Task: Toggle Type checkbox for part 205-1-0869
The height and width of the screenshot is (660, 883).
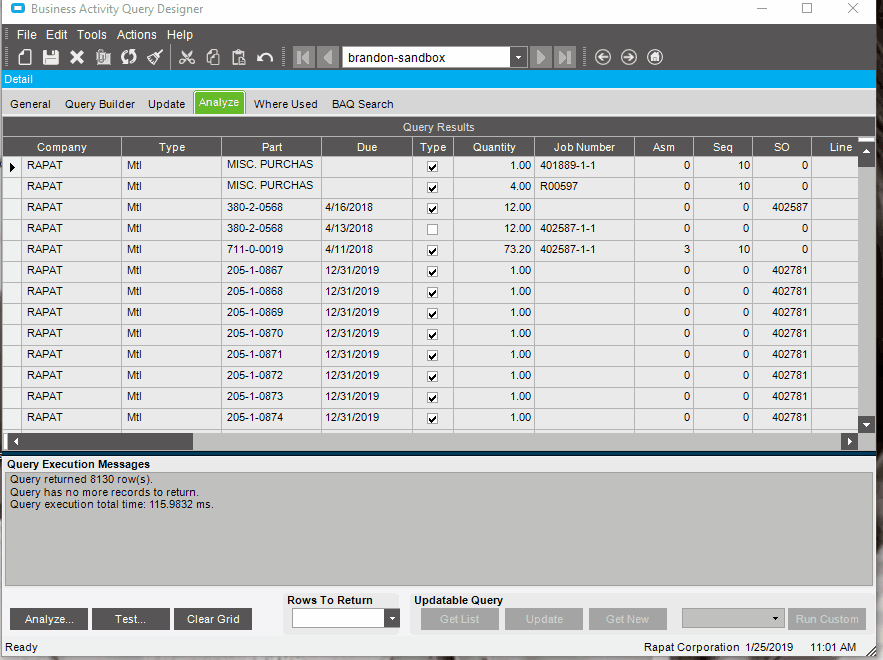Action: 432,314
